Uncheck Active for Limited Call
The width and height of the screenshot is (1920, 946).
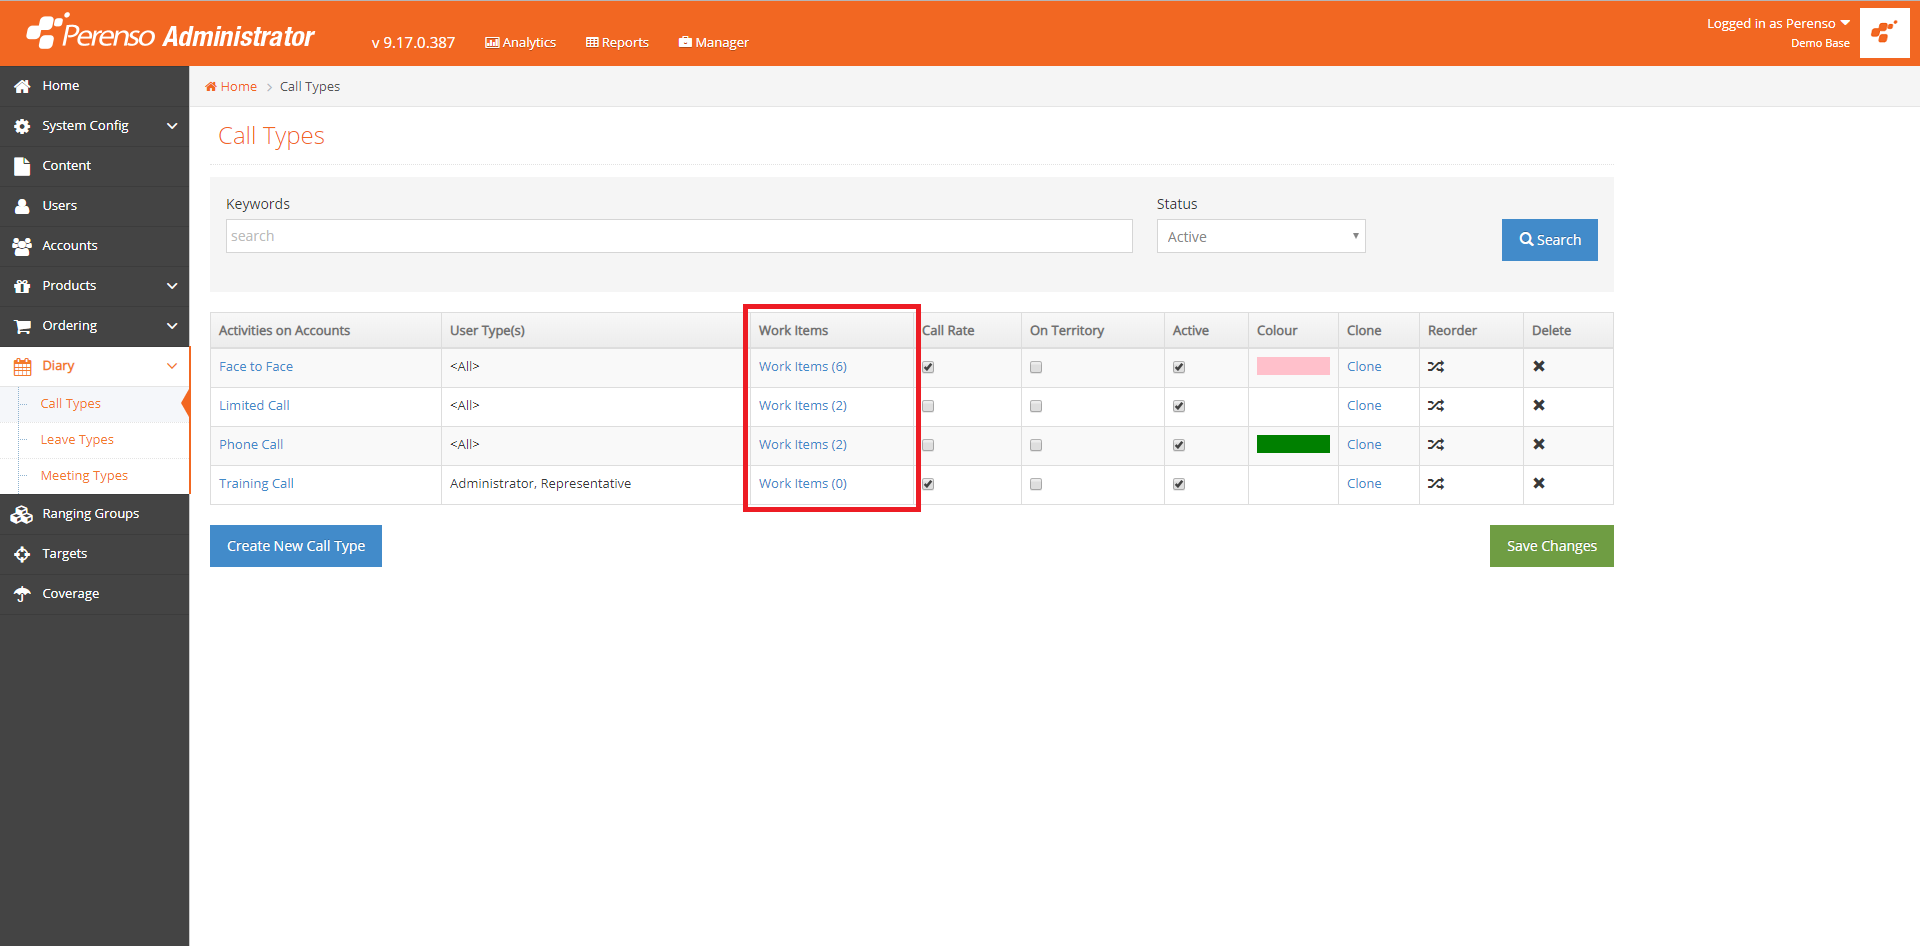tap(1179, 407)
